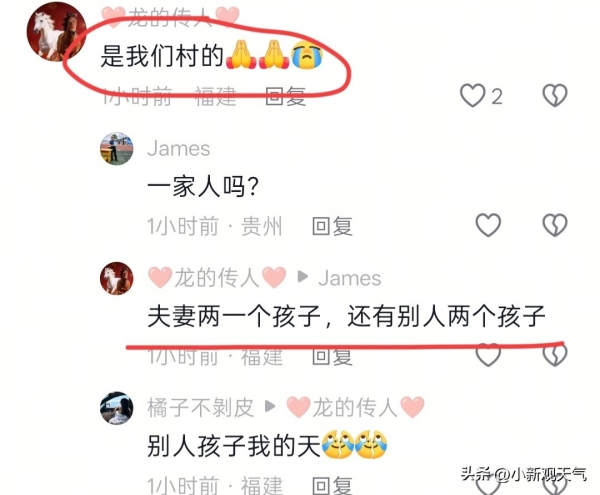
Task: Open the 橘子不剥皮 username link
Action: click(201, 407)
